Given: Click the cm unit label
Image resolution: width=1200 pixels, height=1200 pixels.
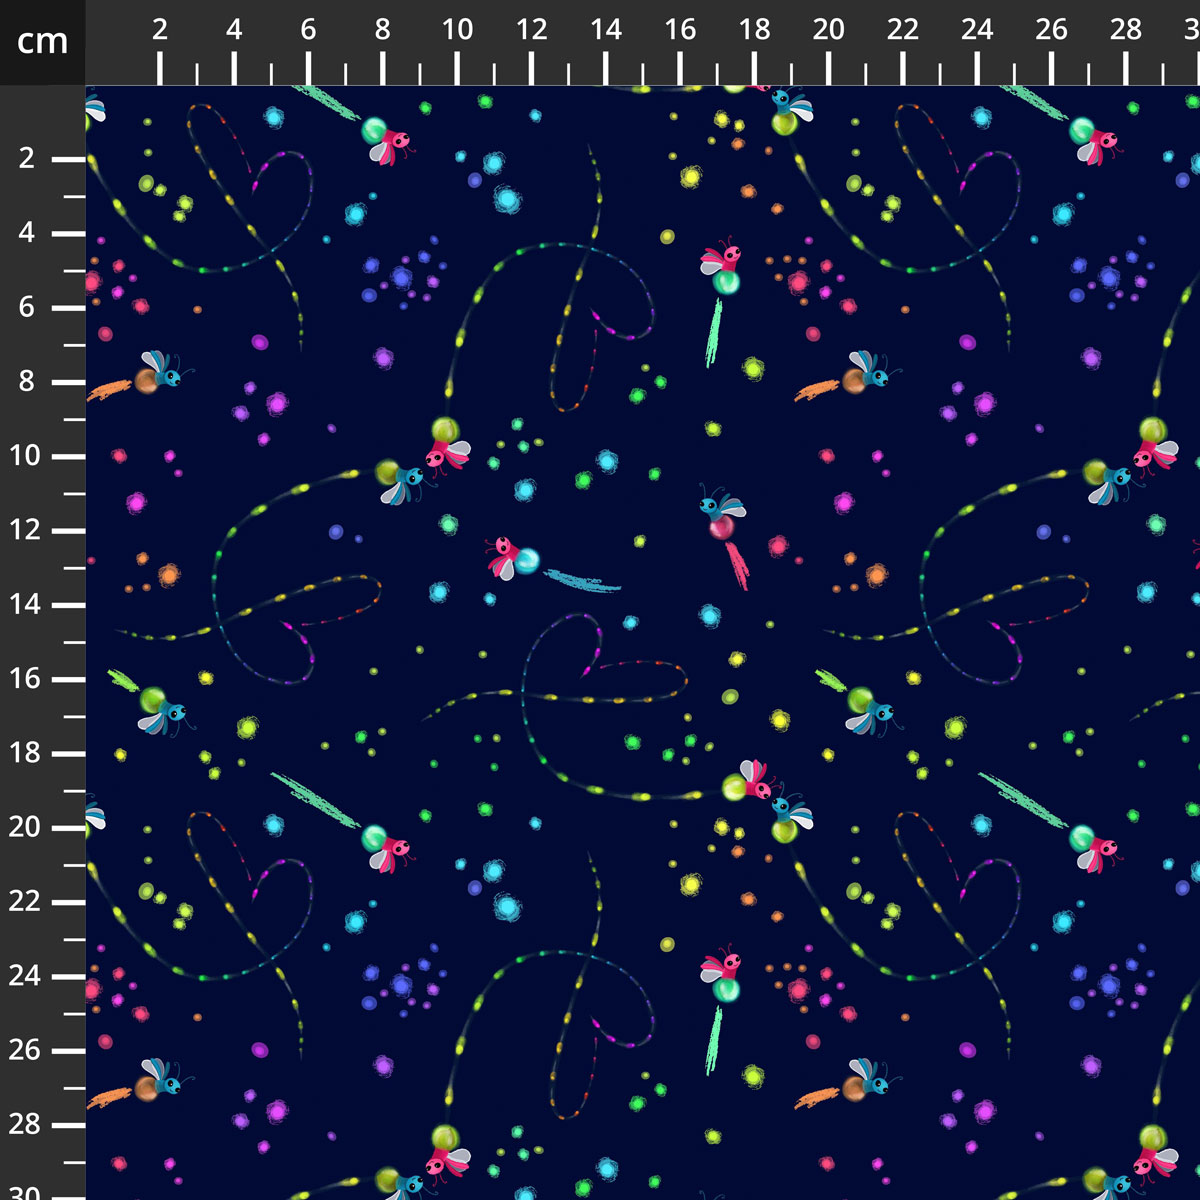Looking at the screenshot, I should pyautogui.click(x=42, y=42).
